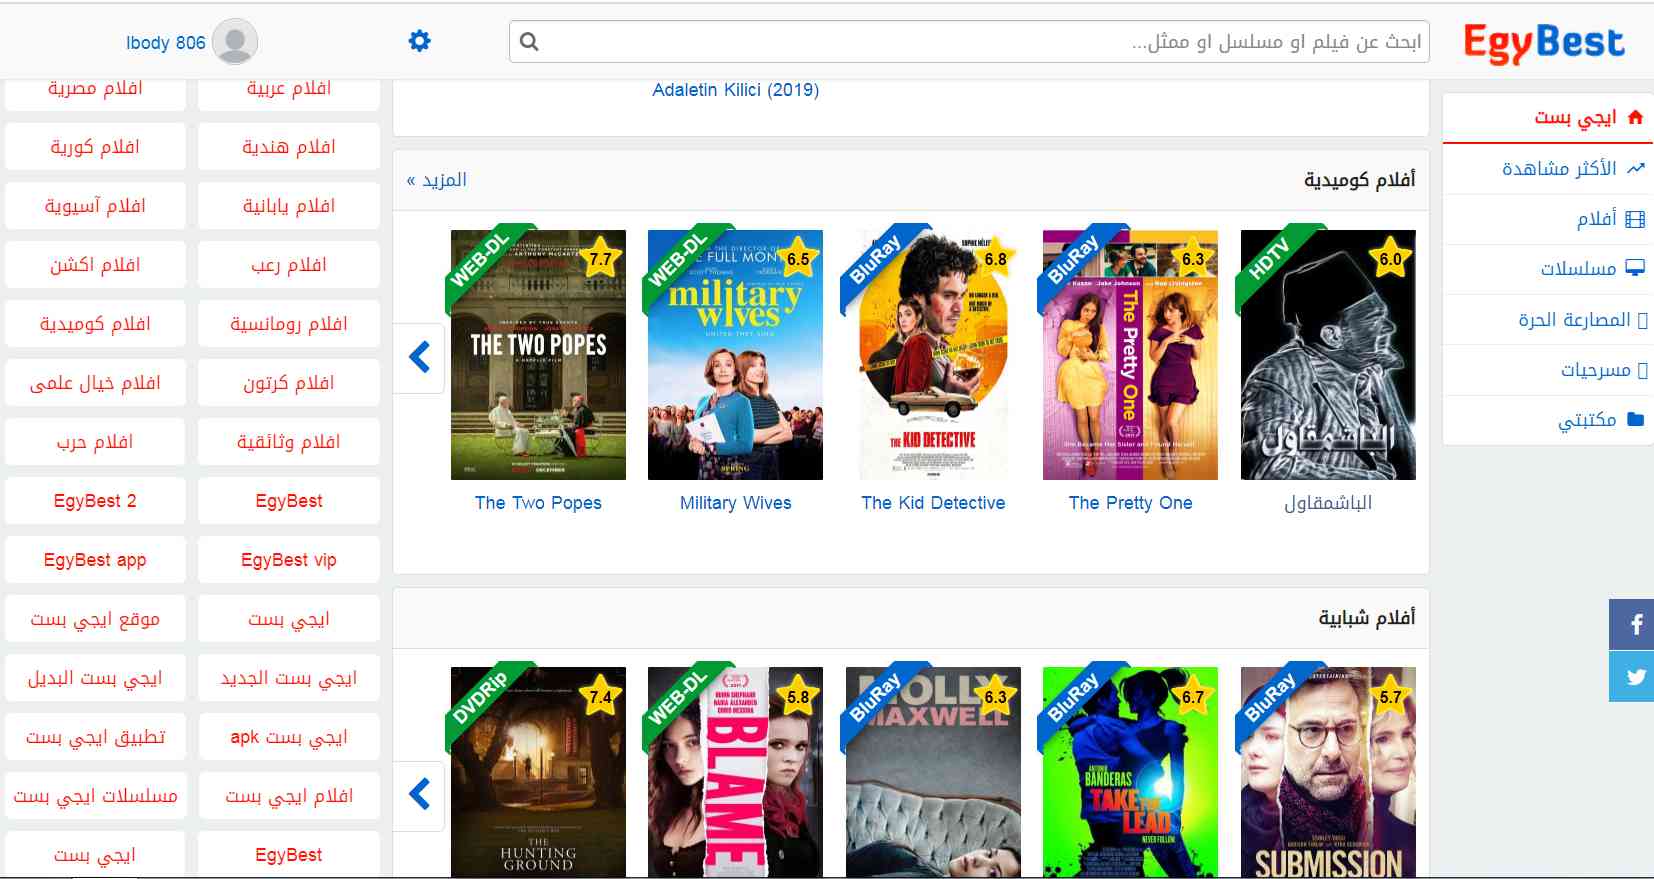Click the Ibody 806 user avatar
The width and height of the screenshot is (1654, 879).
[x=235, y=42]
